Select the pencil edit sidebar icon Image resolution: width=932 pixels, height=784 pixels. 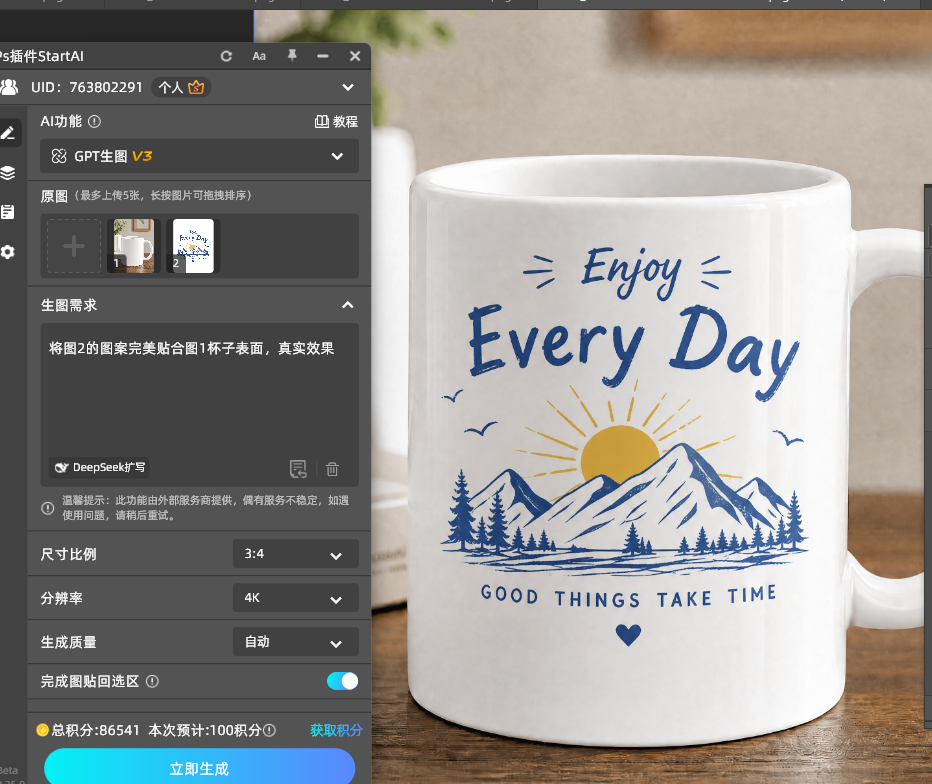8,133
